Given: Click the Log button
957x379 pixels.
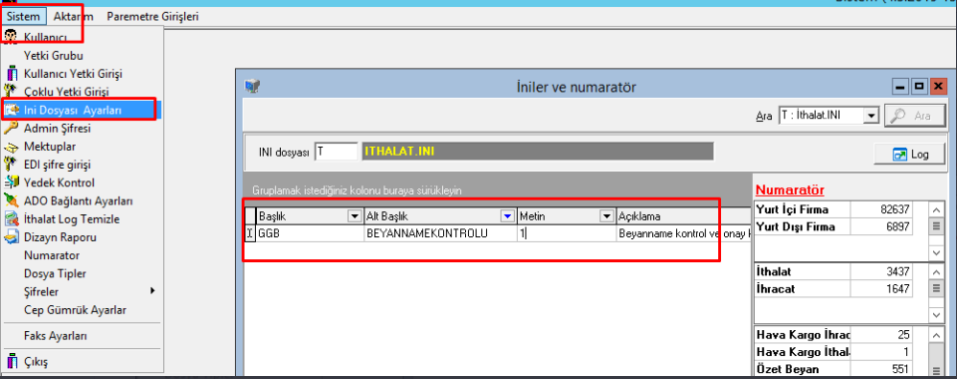Looking at the screenshot, I should [x=910, y=154].
